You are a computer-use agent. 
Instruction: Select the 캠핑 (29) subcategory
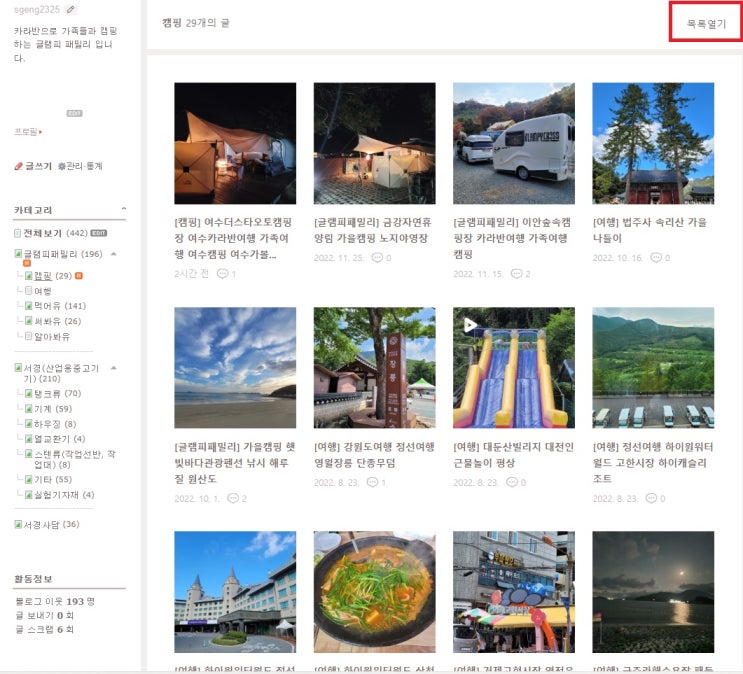[49, 275]
